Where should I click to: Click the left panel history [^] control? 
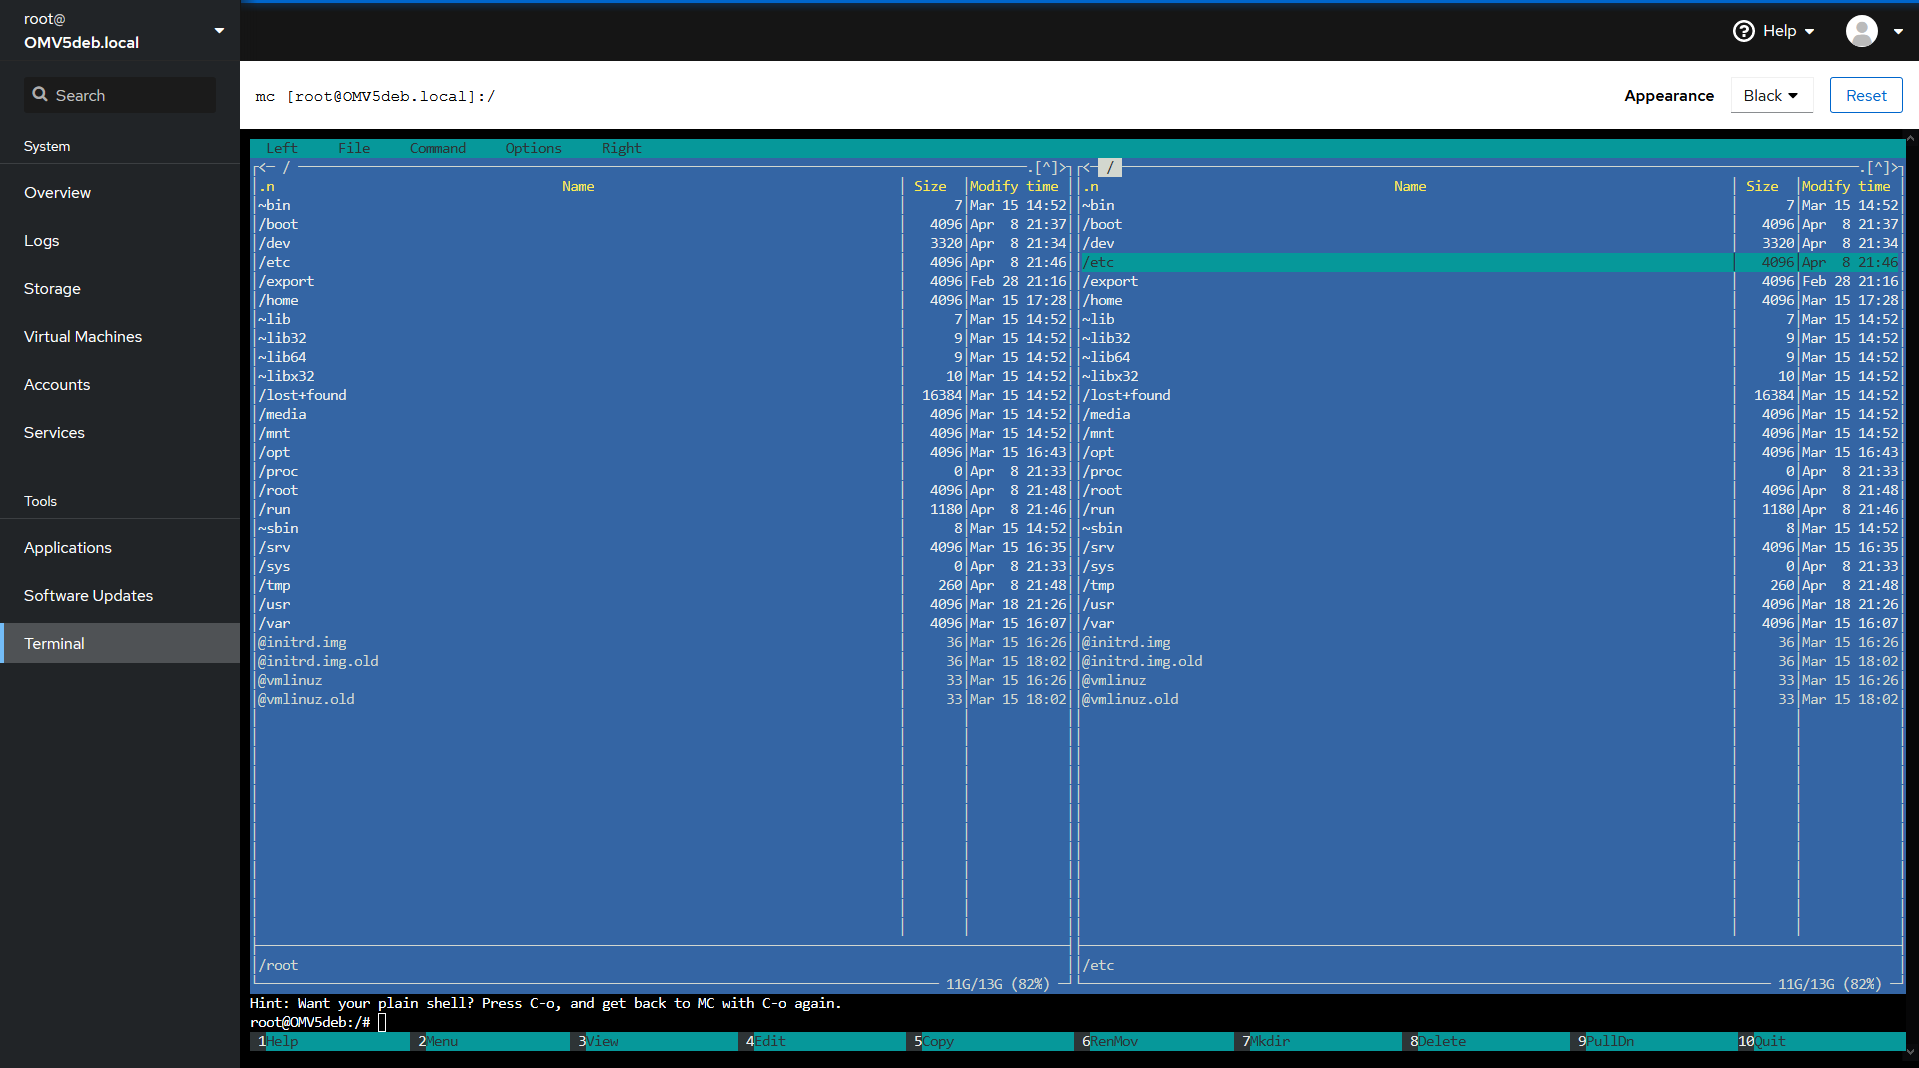click(x=1046, y=167)
